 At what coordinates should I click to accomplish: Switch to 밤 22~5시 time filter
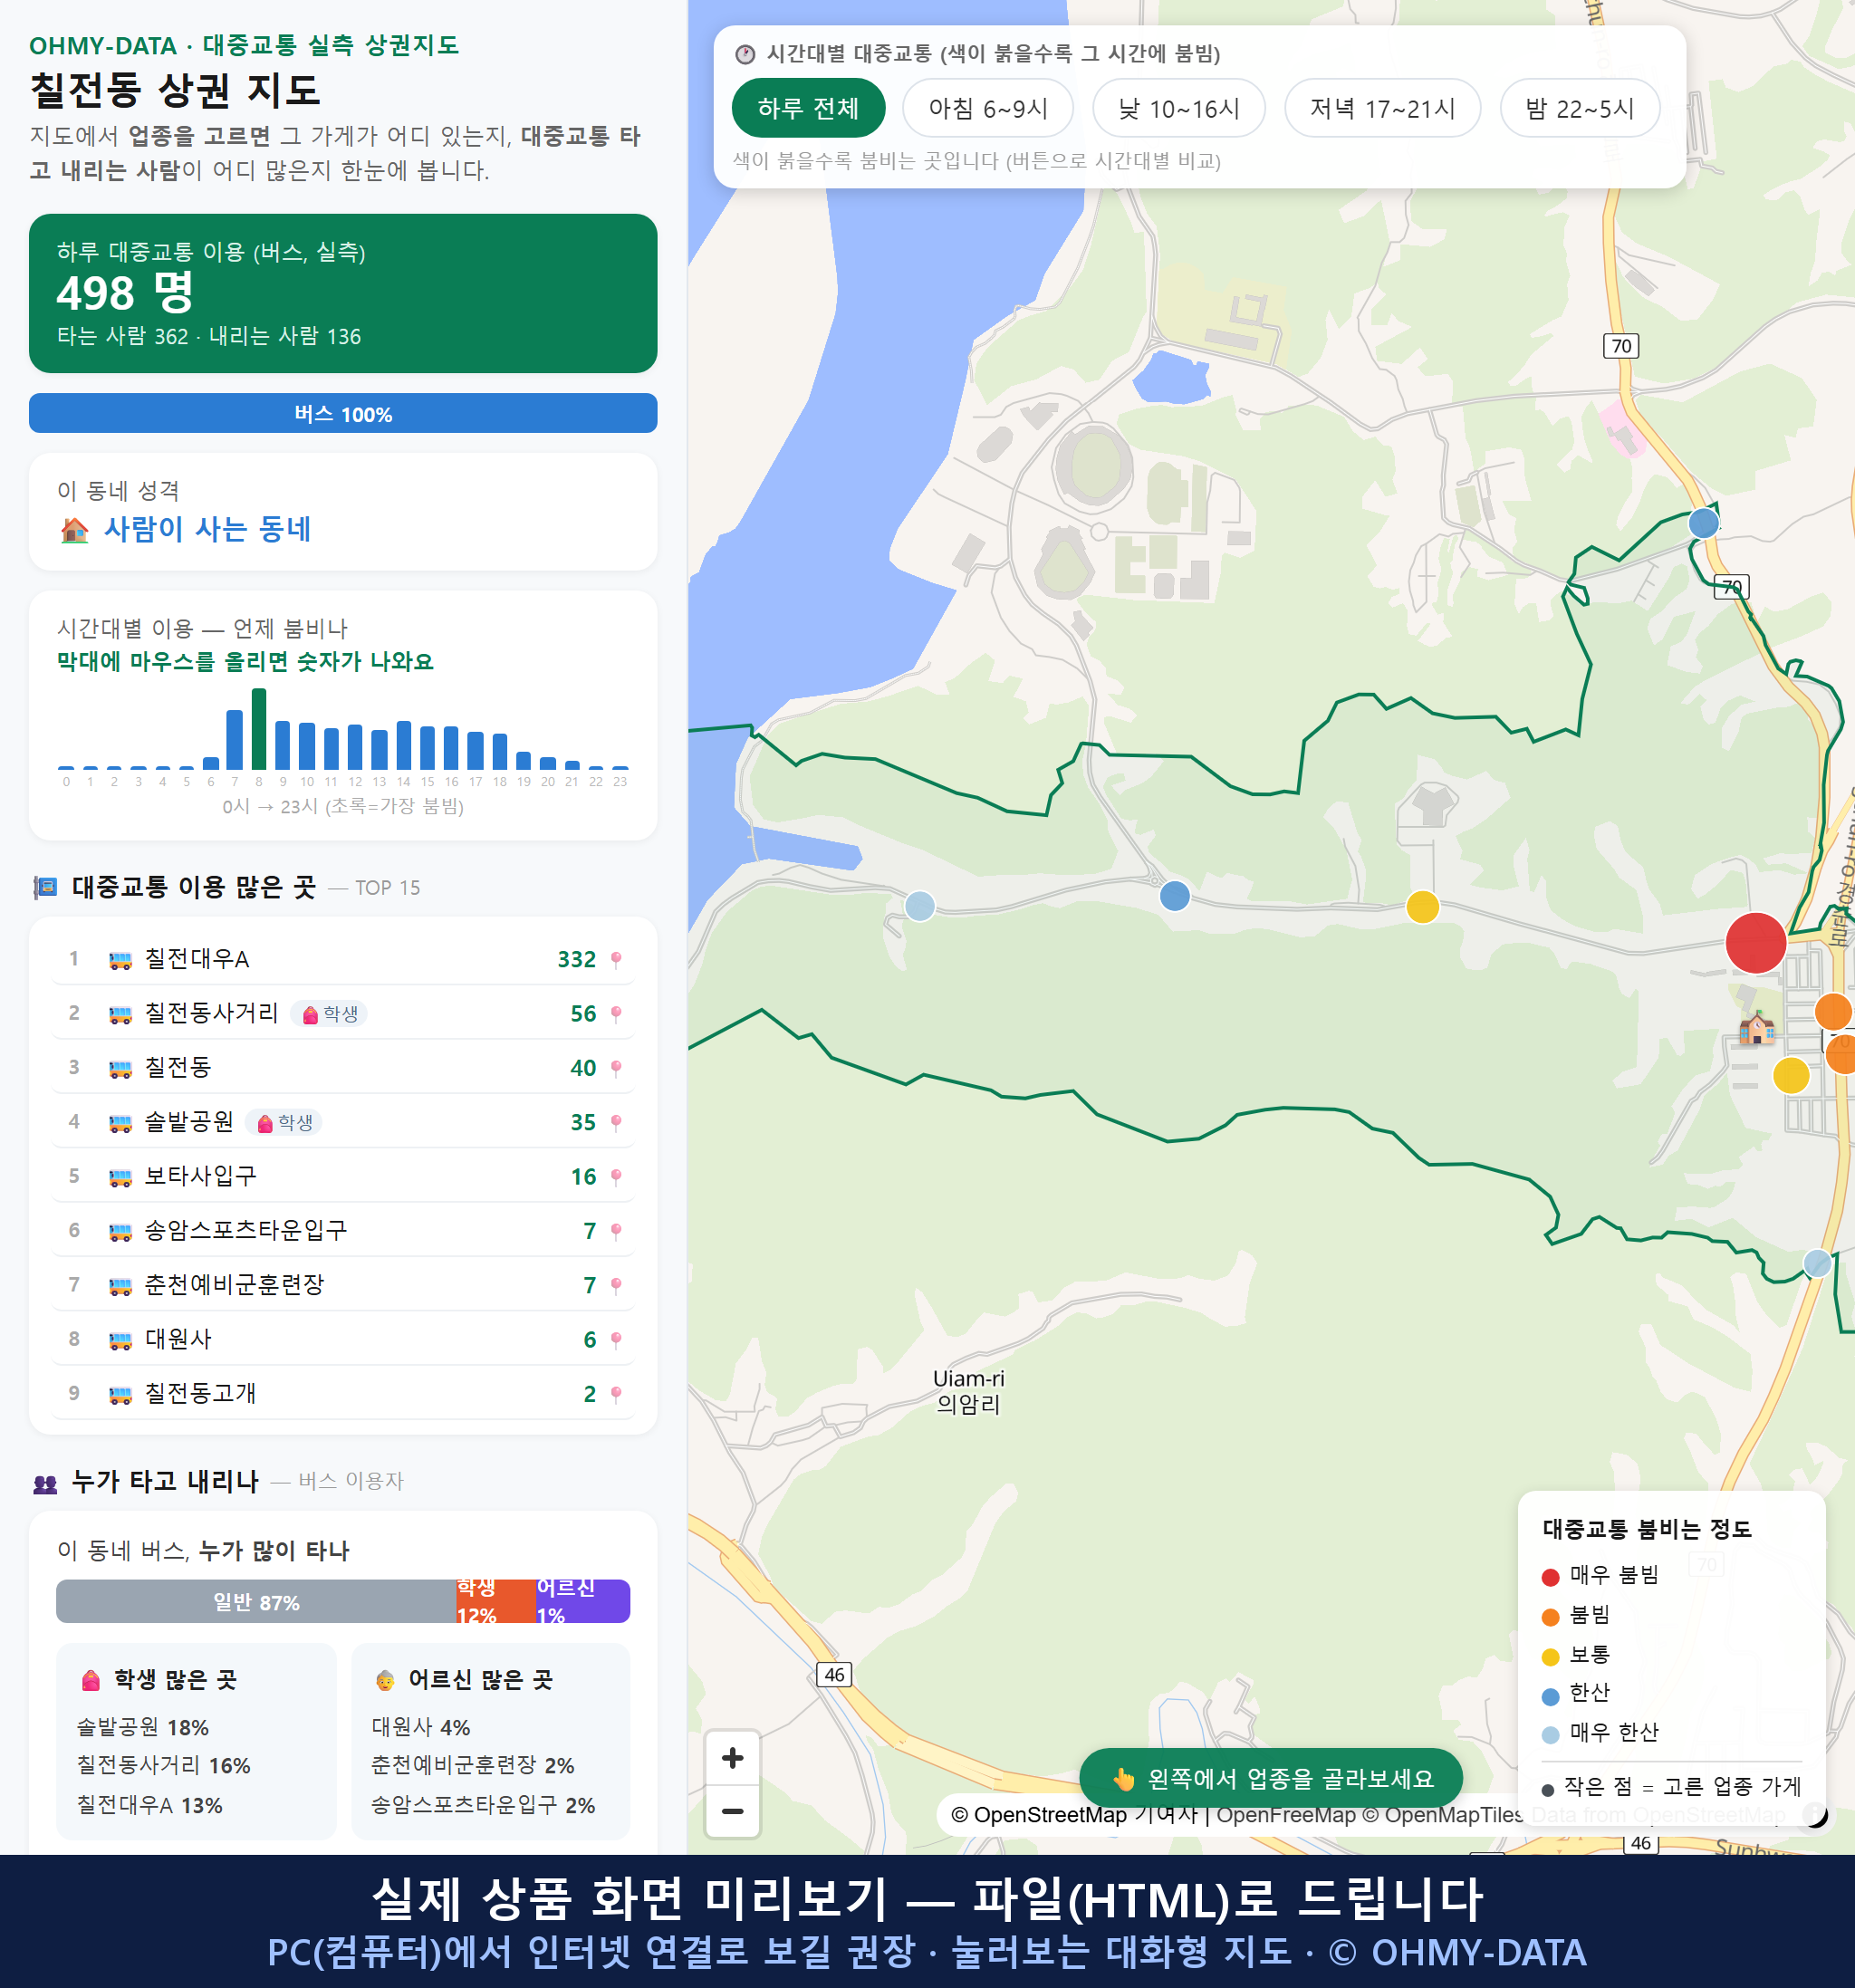pos(1580,108)
